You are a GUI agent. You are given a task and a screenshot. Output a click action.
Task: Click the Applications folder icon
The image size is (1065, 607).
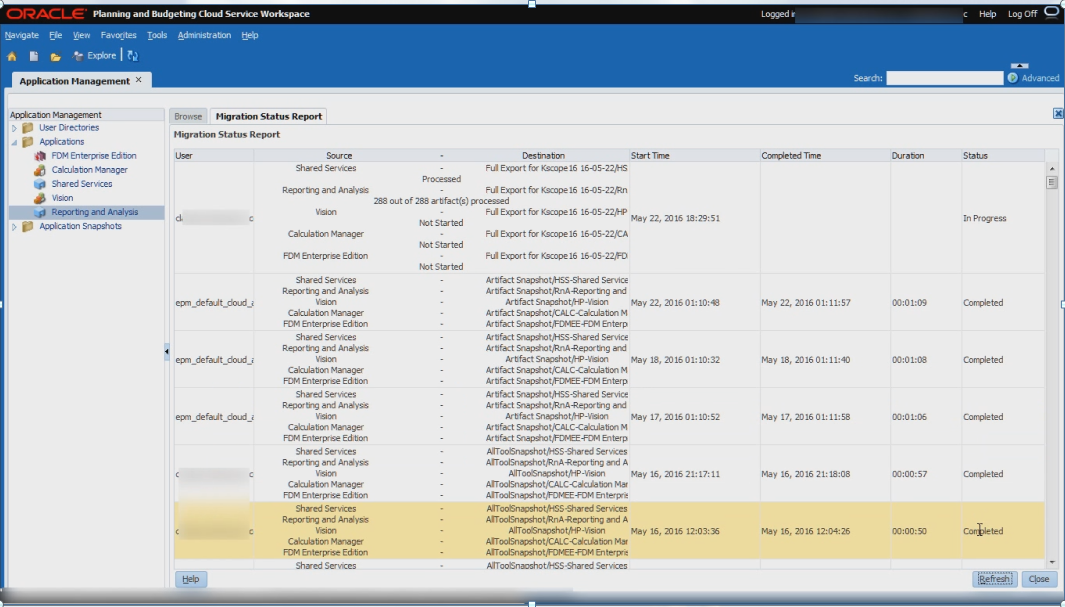click(x=27, y=142)
